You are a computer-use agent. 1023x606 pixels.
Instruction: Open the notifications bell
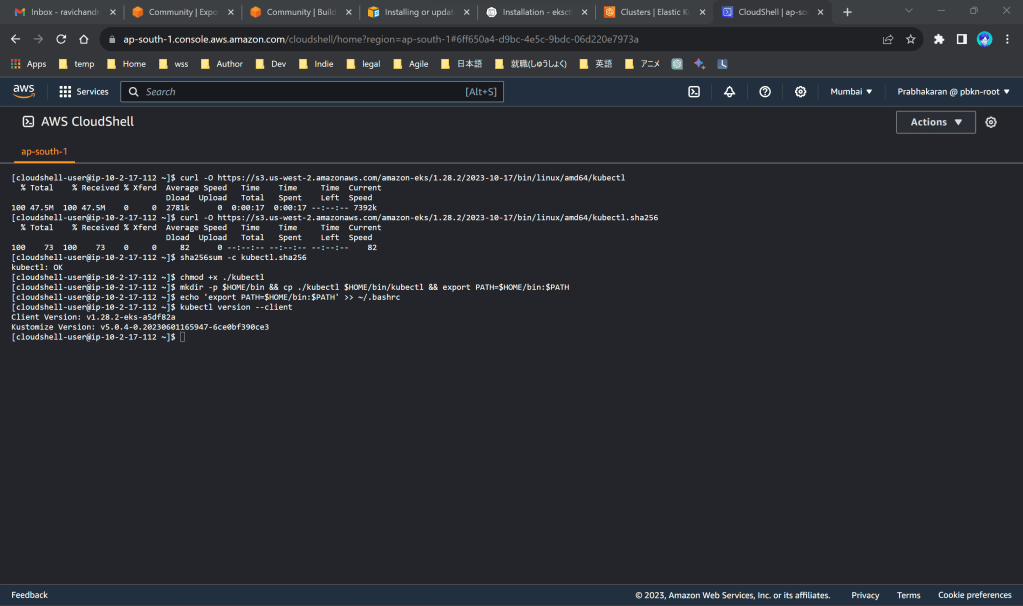pos(729,92)
